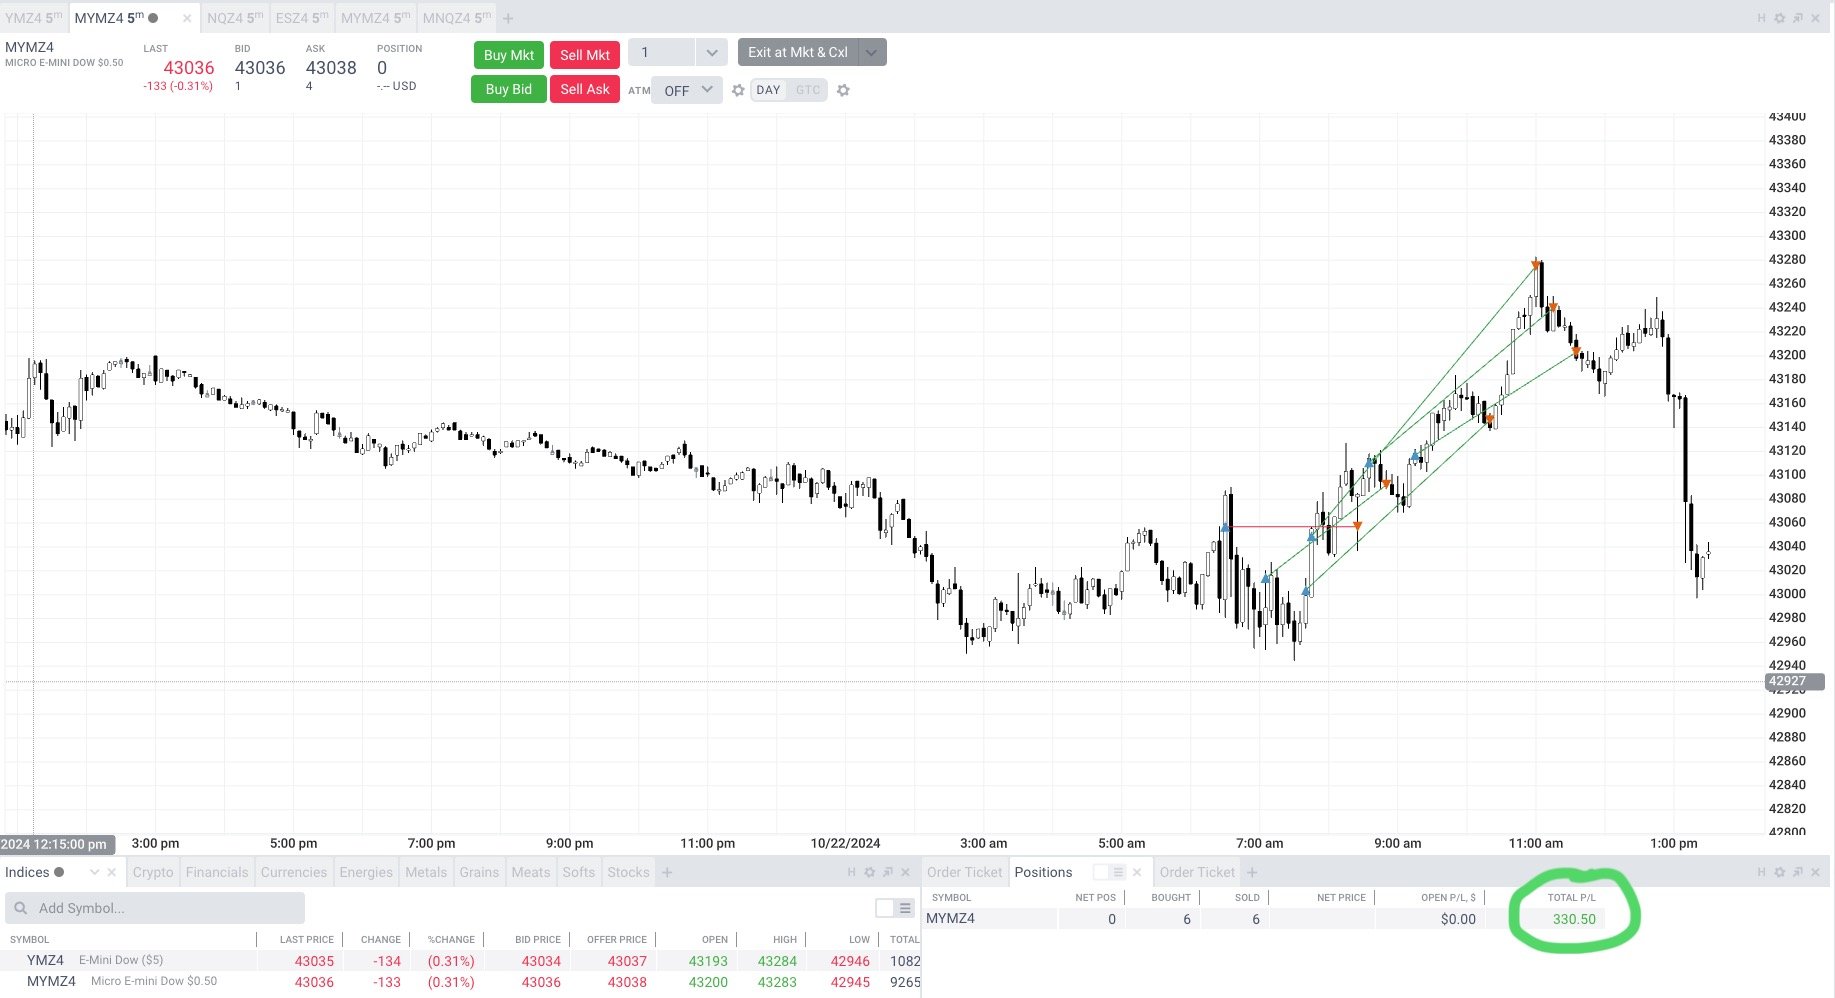
Task: Open the Meats watchlist tab
Action: (531, 872)
